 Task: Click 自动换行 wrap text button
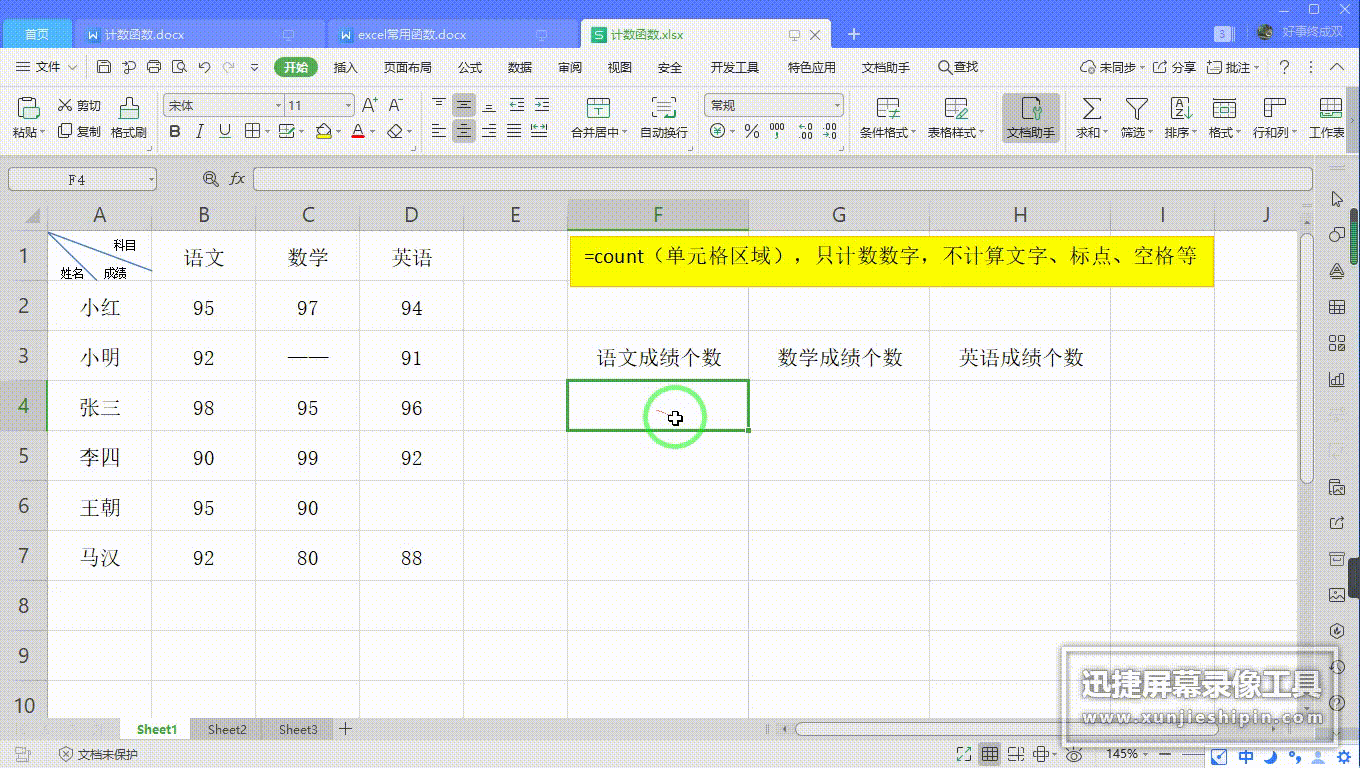tap(664, 118)
